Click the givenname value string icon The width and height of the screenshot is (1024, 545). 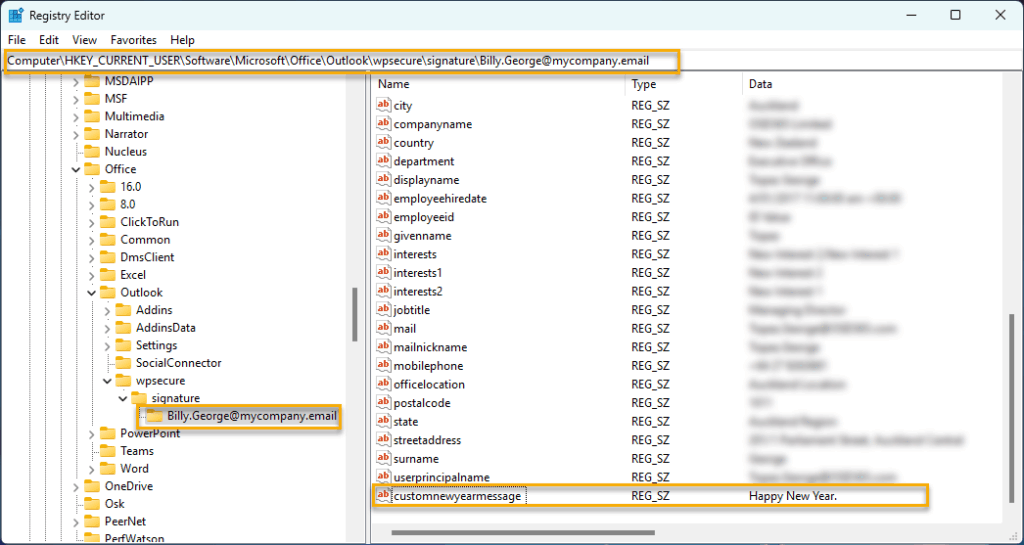point(383,236)
